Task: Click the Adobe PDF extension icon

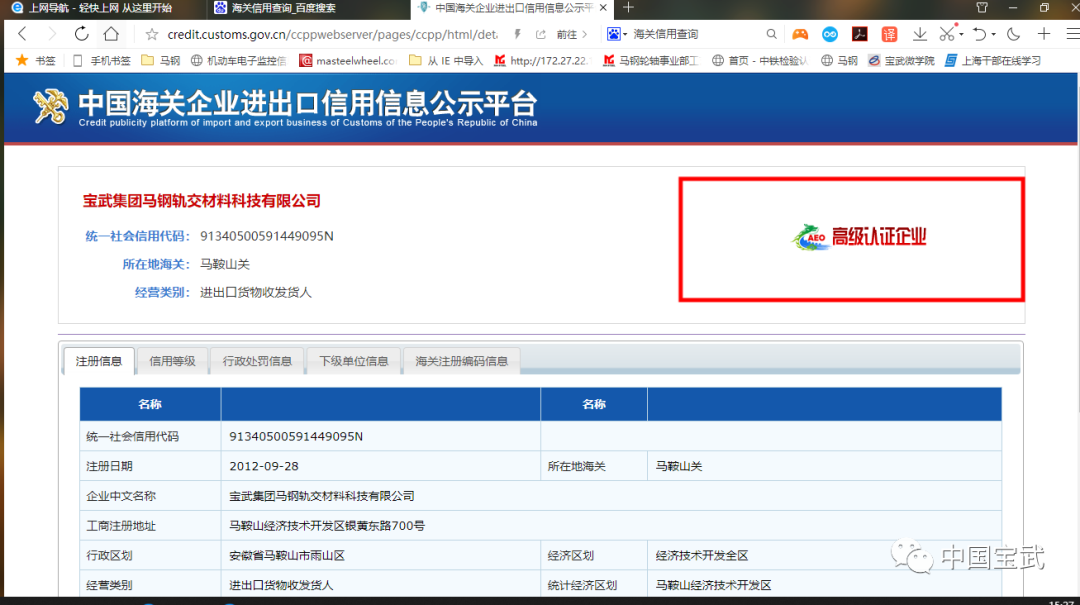Action: (x=860, y=33)
